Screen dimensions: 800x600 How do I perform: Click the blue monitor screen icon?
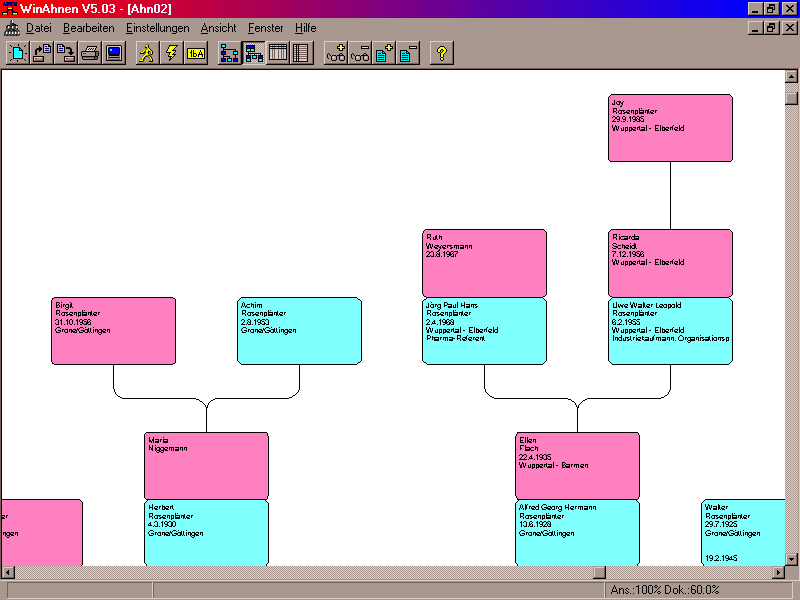click(x=114, y=53)
